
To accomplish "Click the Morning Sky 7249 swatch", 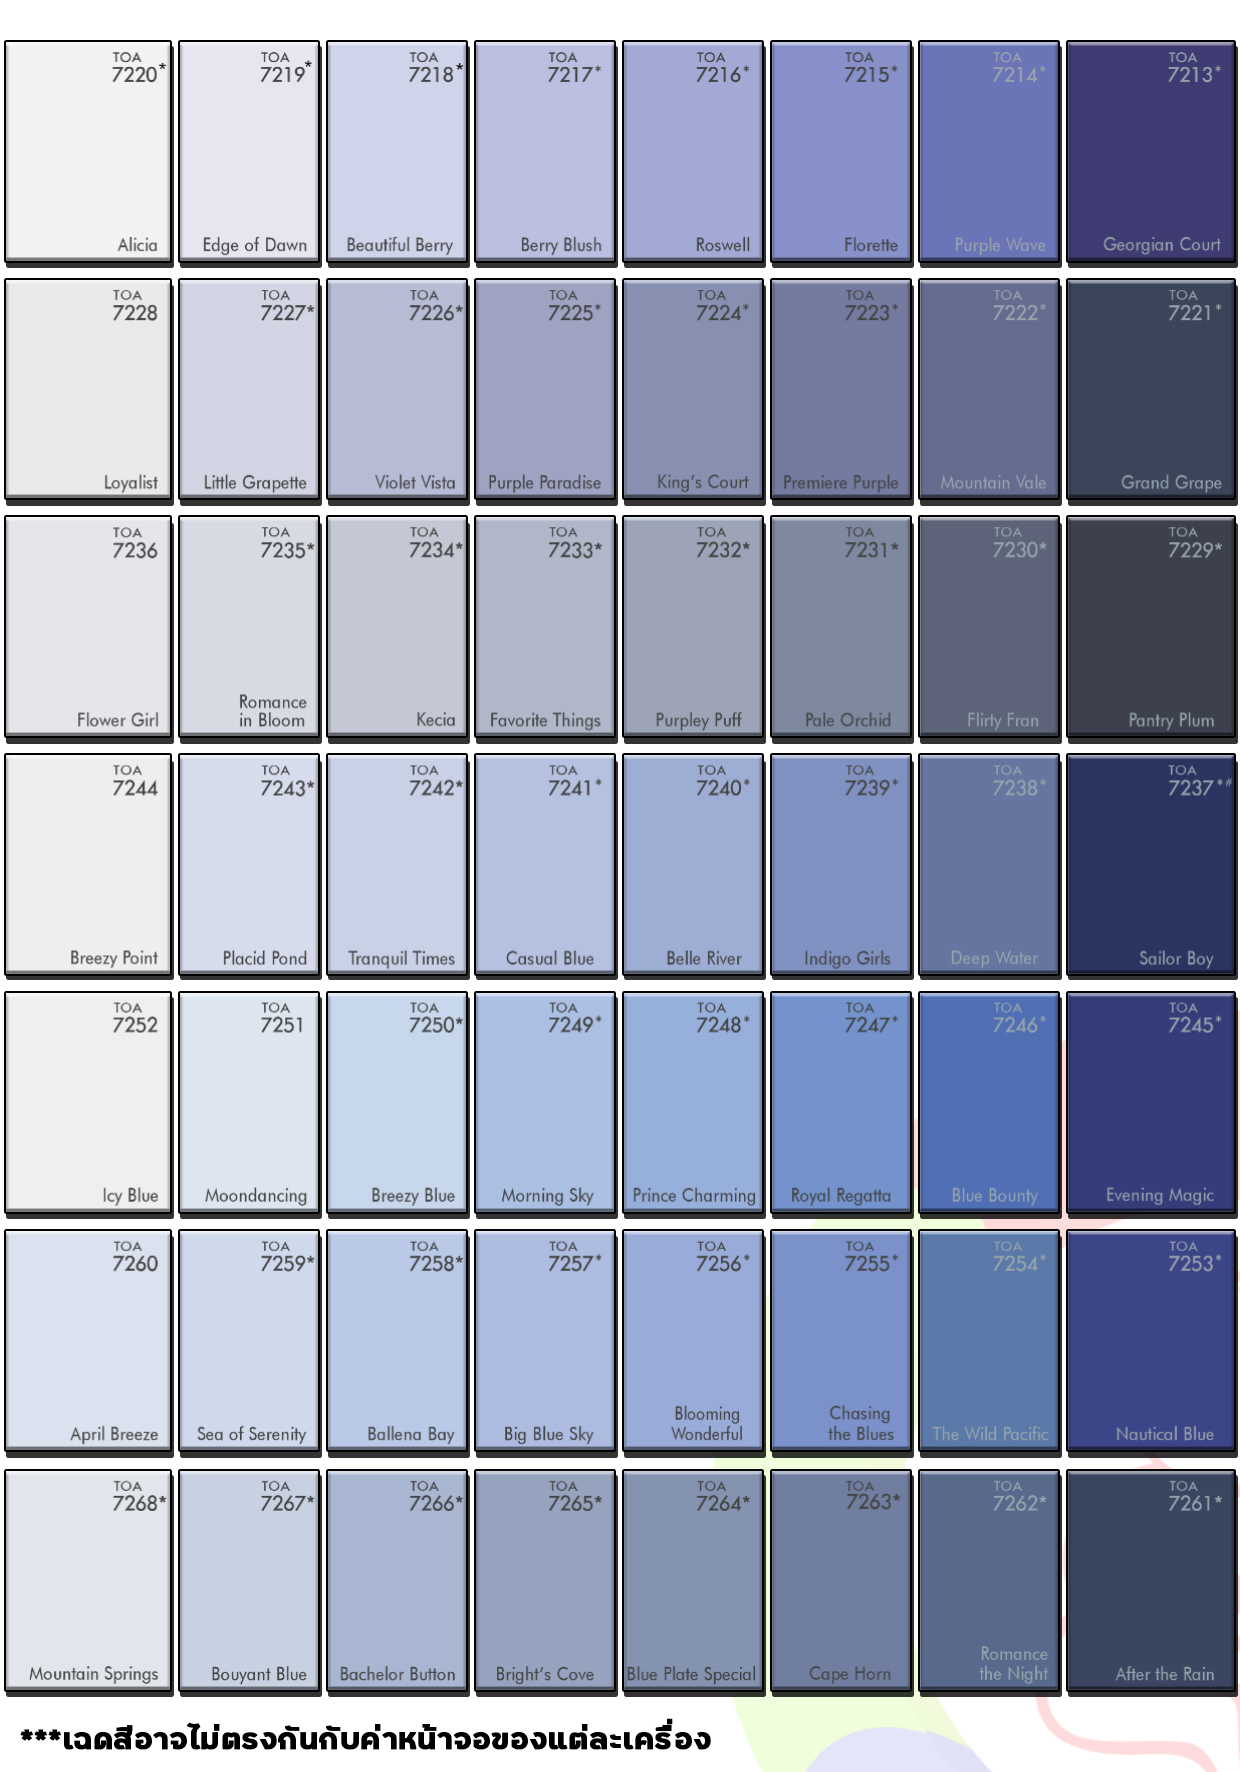I will tap(545, 1103).
